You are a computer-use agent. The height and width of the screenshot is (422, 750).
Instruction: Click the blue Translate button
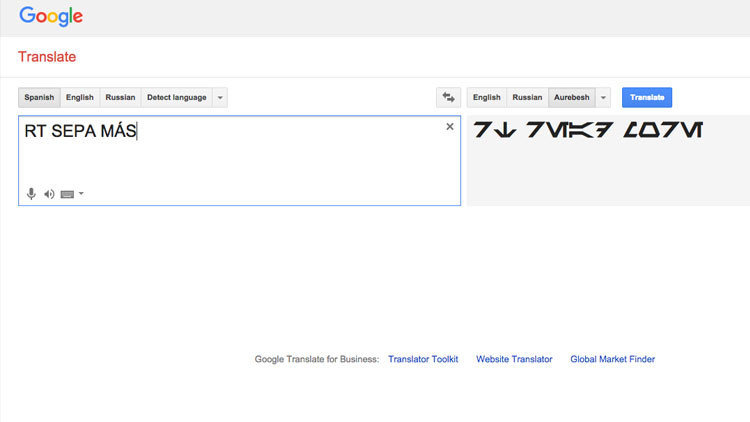pyautogui.click(x=647, y=97)
